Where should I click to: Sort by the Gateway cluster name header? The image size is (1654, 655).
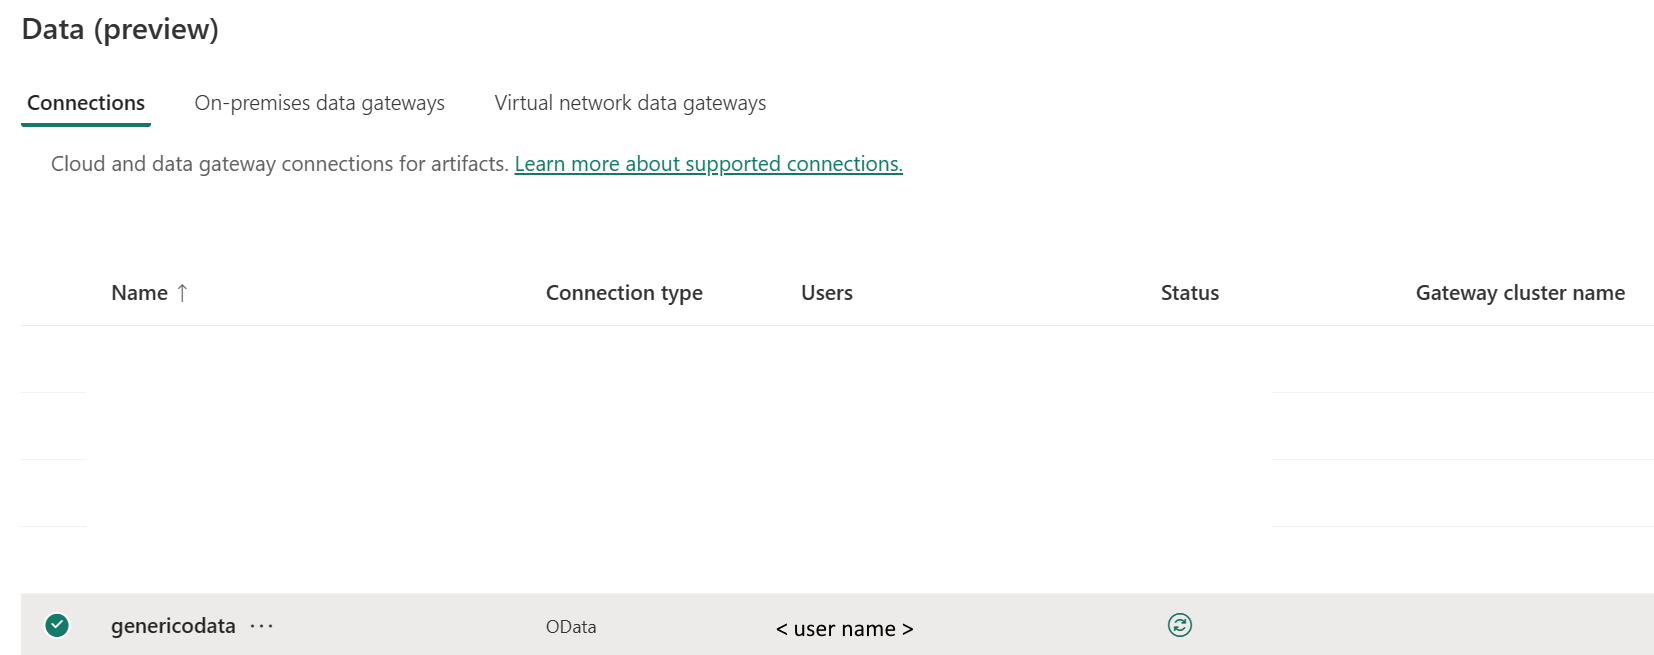coord(1520,293)
